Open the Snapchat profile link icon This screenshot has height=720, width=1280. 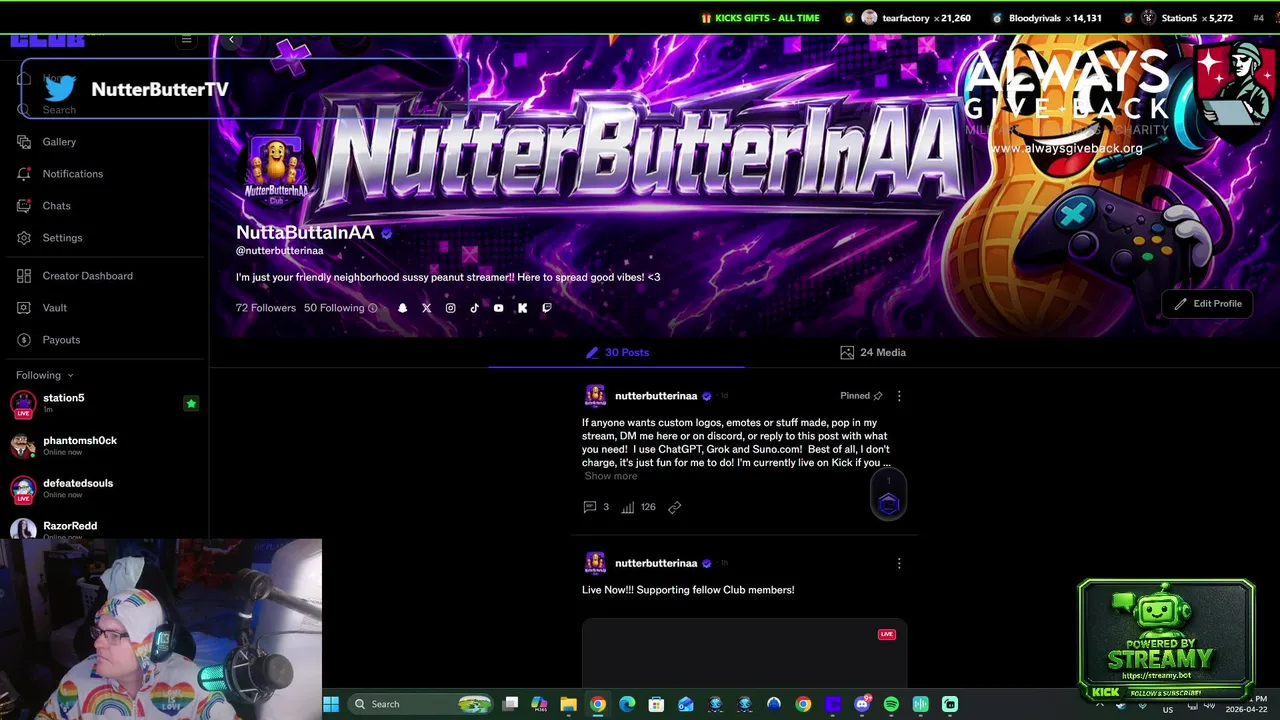click(x=402, y=308)
